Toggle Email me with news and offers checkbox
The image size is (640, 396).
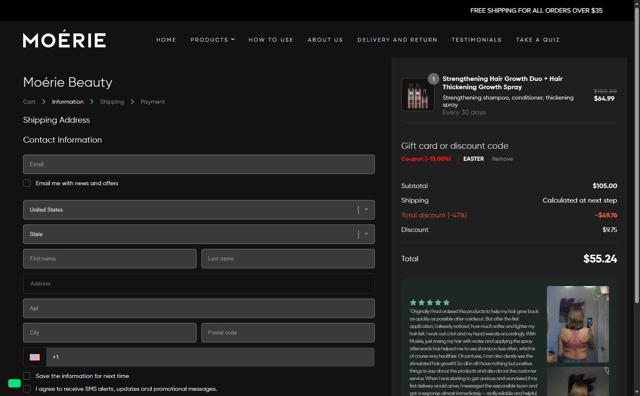coord(27,183)
